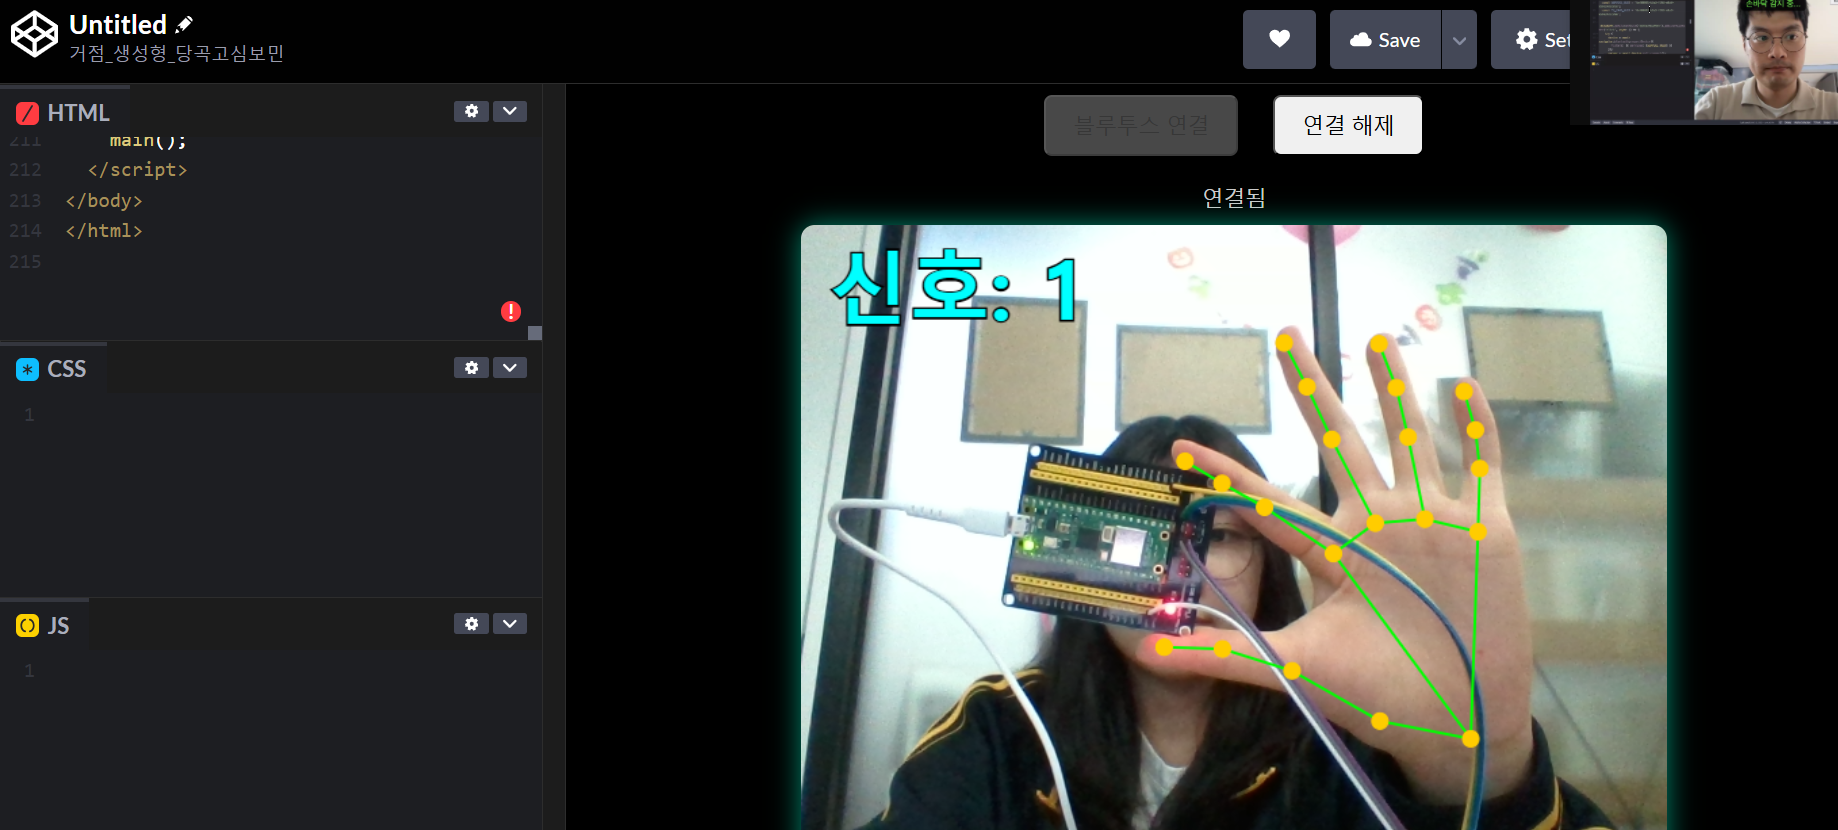1838x830 pixels.
Task: Click the 블루투스 연결 button
Action: pyautogui.click(x=1141, y=125)
